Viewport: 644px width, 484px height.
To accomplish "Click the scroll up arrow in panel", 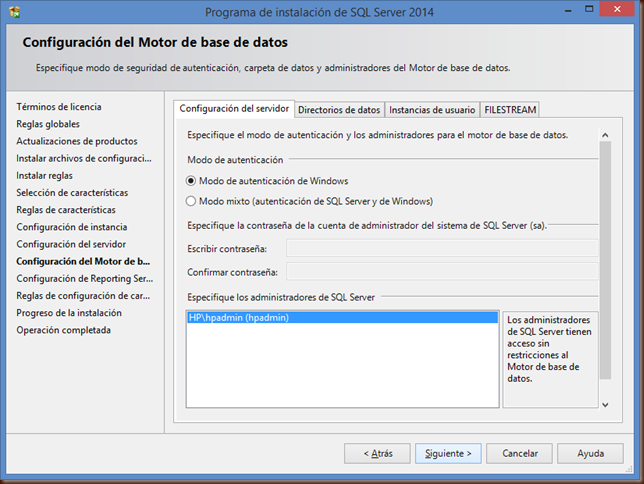I will click(x=605, y=135).
